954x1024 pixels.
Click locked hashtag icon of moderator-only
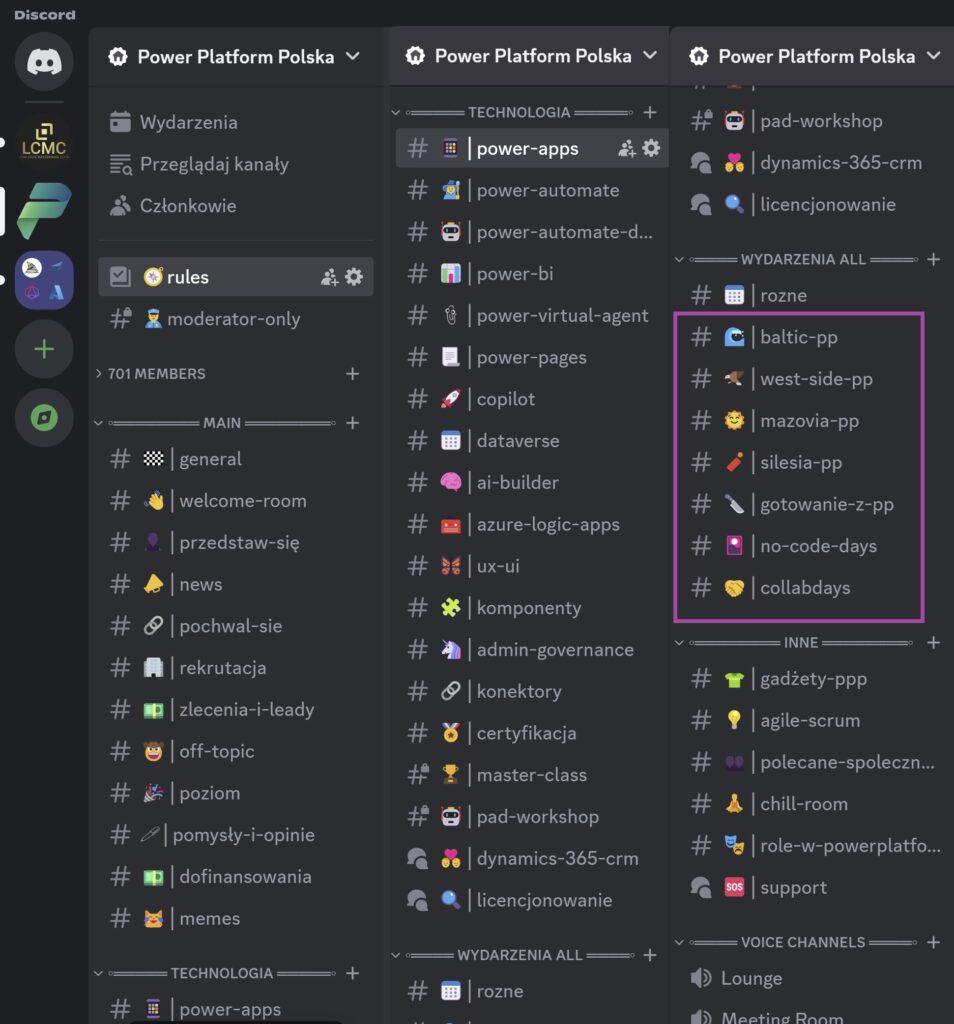point(121,318)
